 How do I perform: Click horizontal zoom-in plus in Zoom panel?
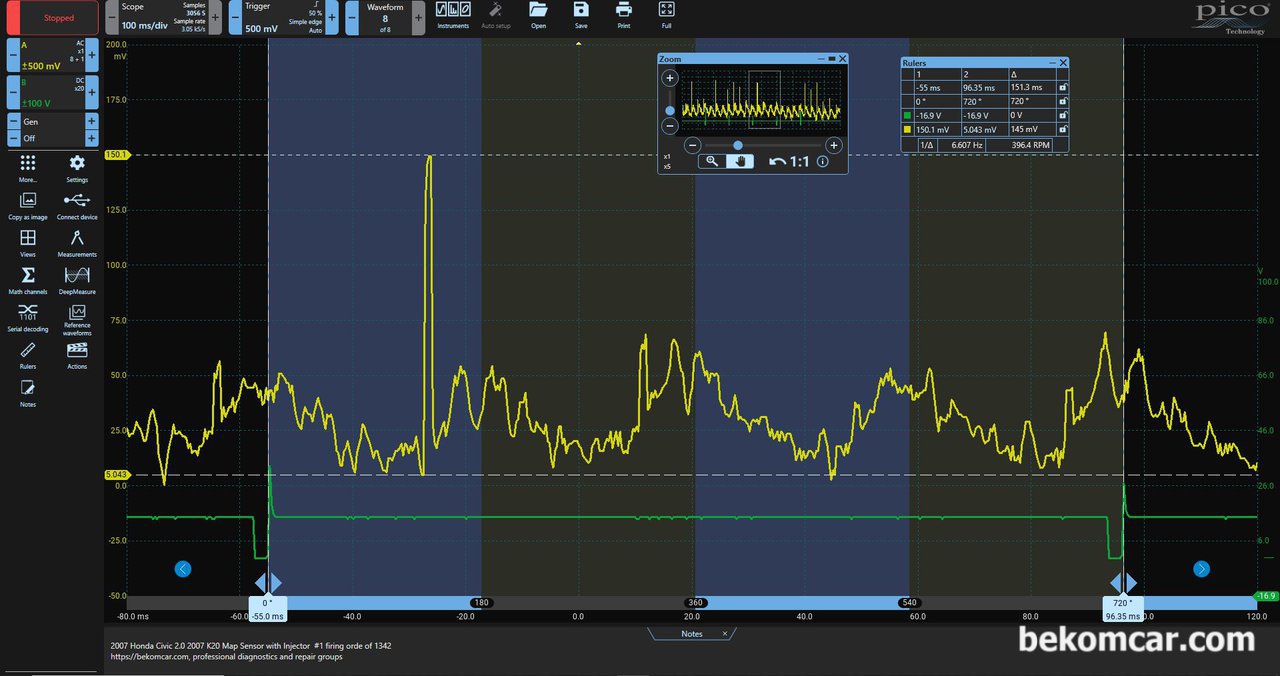coord(834,145)
